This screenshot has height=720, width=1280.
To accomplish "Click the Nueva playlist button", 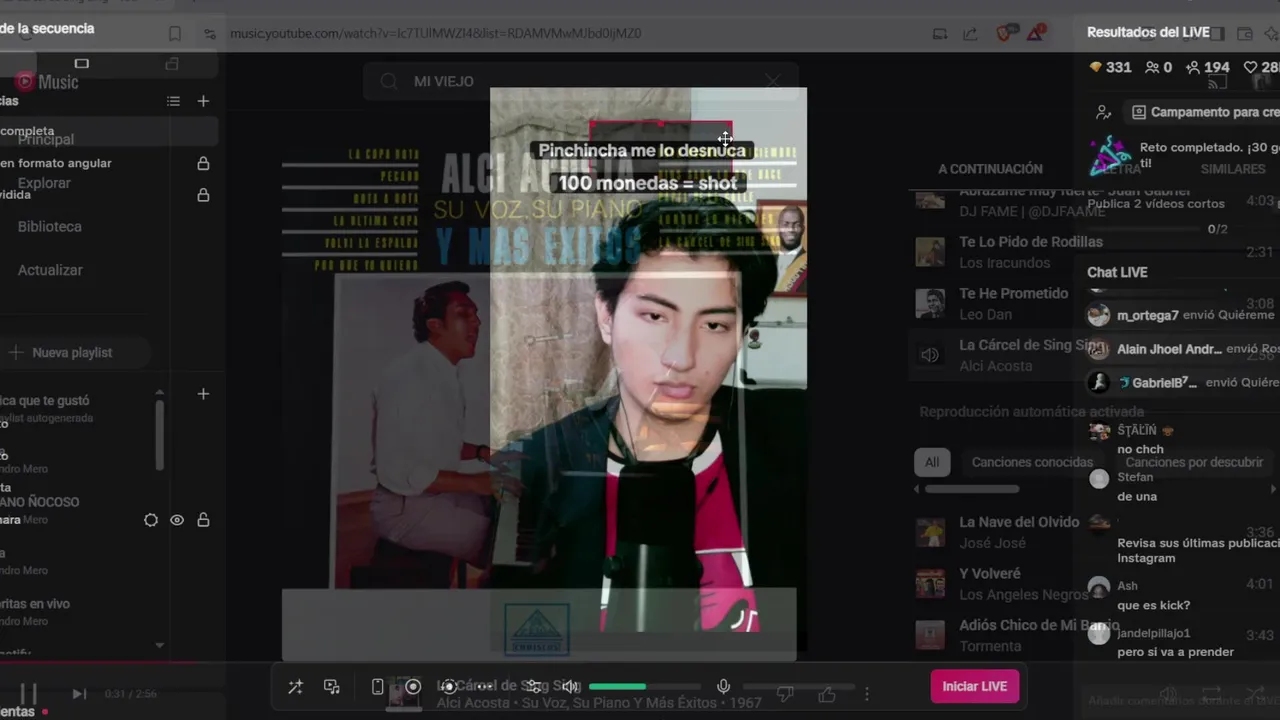I will tap(72, 352).
